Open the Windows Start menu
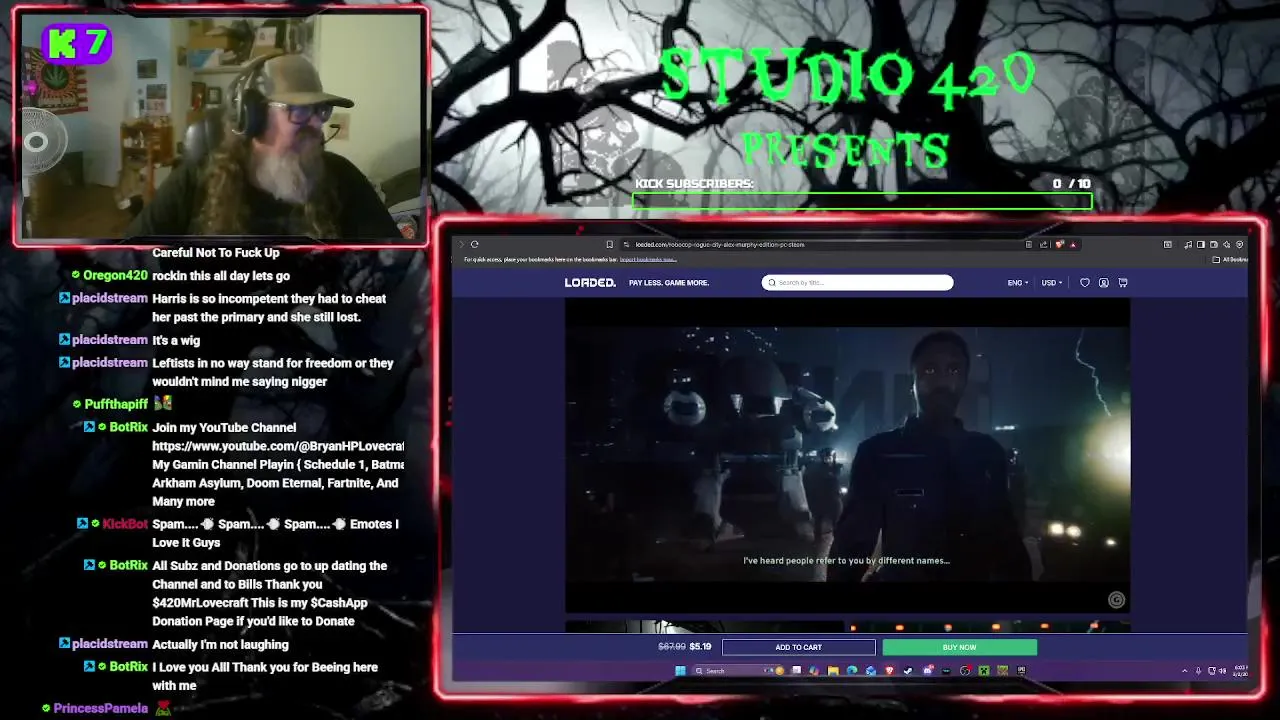The height and width of the screenshot is (720, 1280). 681,670
